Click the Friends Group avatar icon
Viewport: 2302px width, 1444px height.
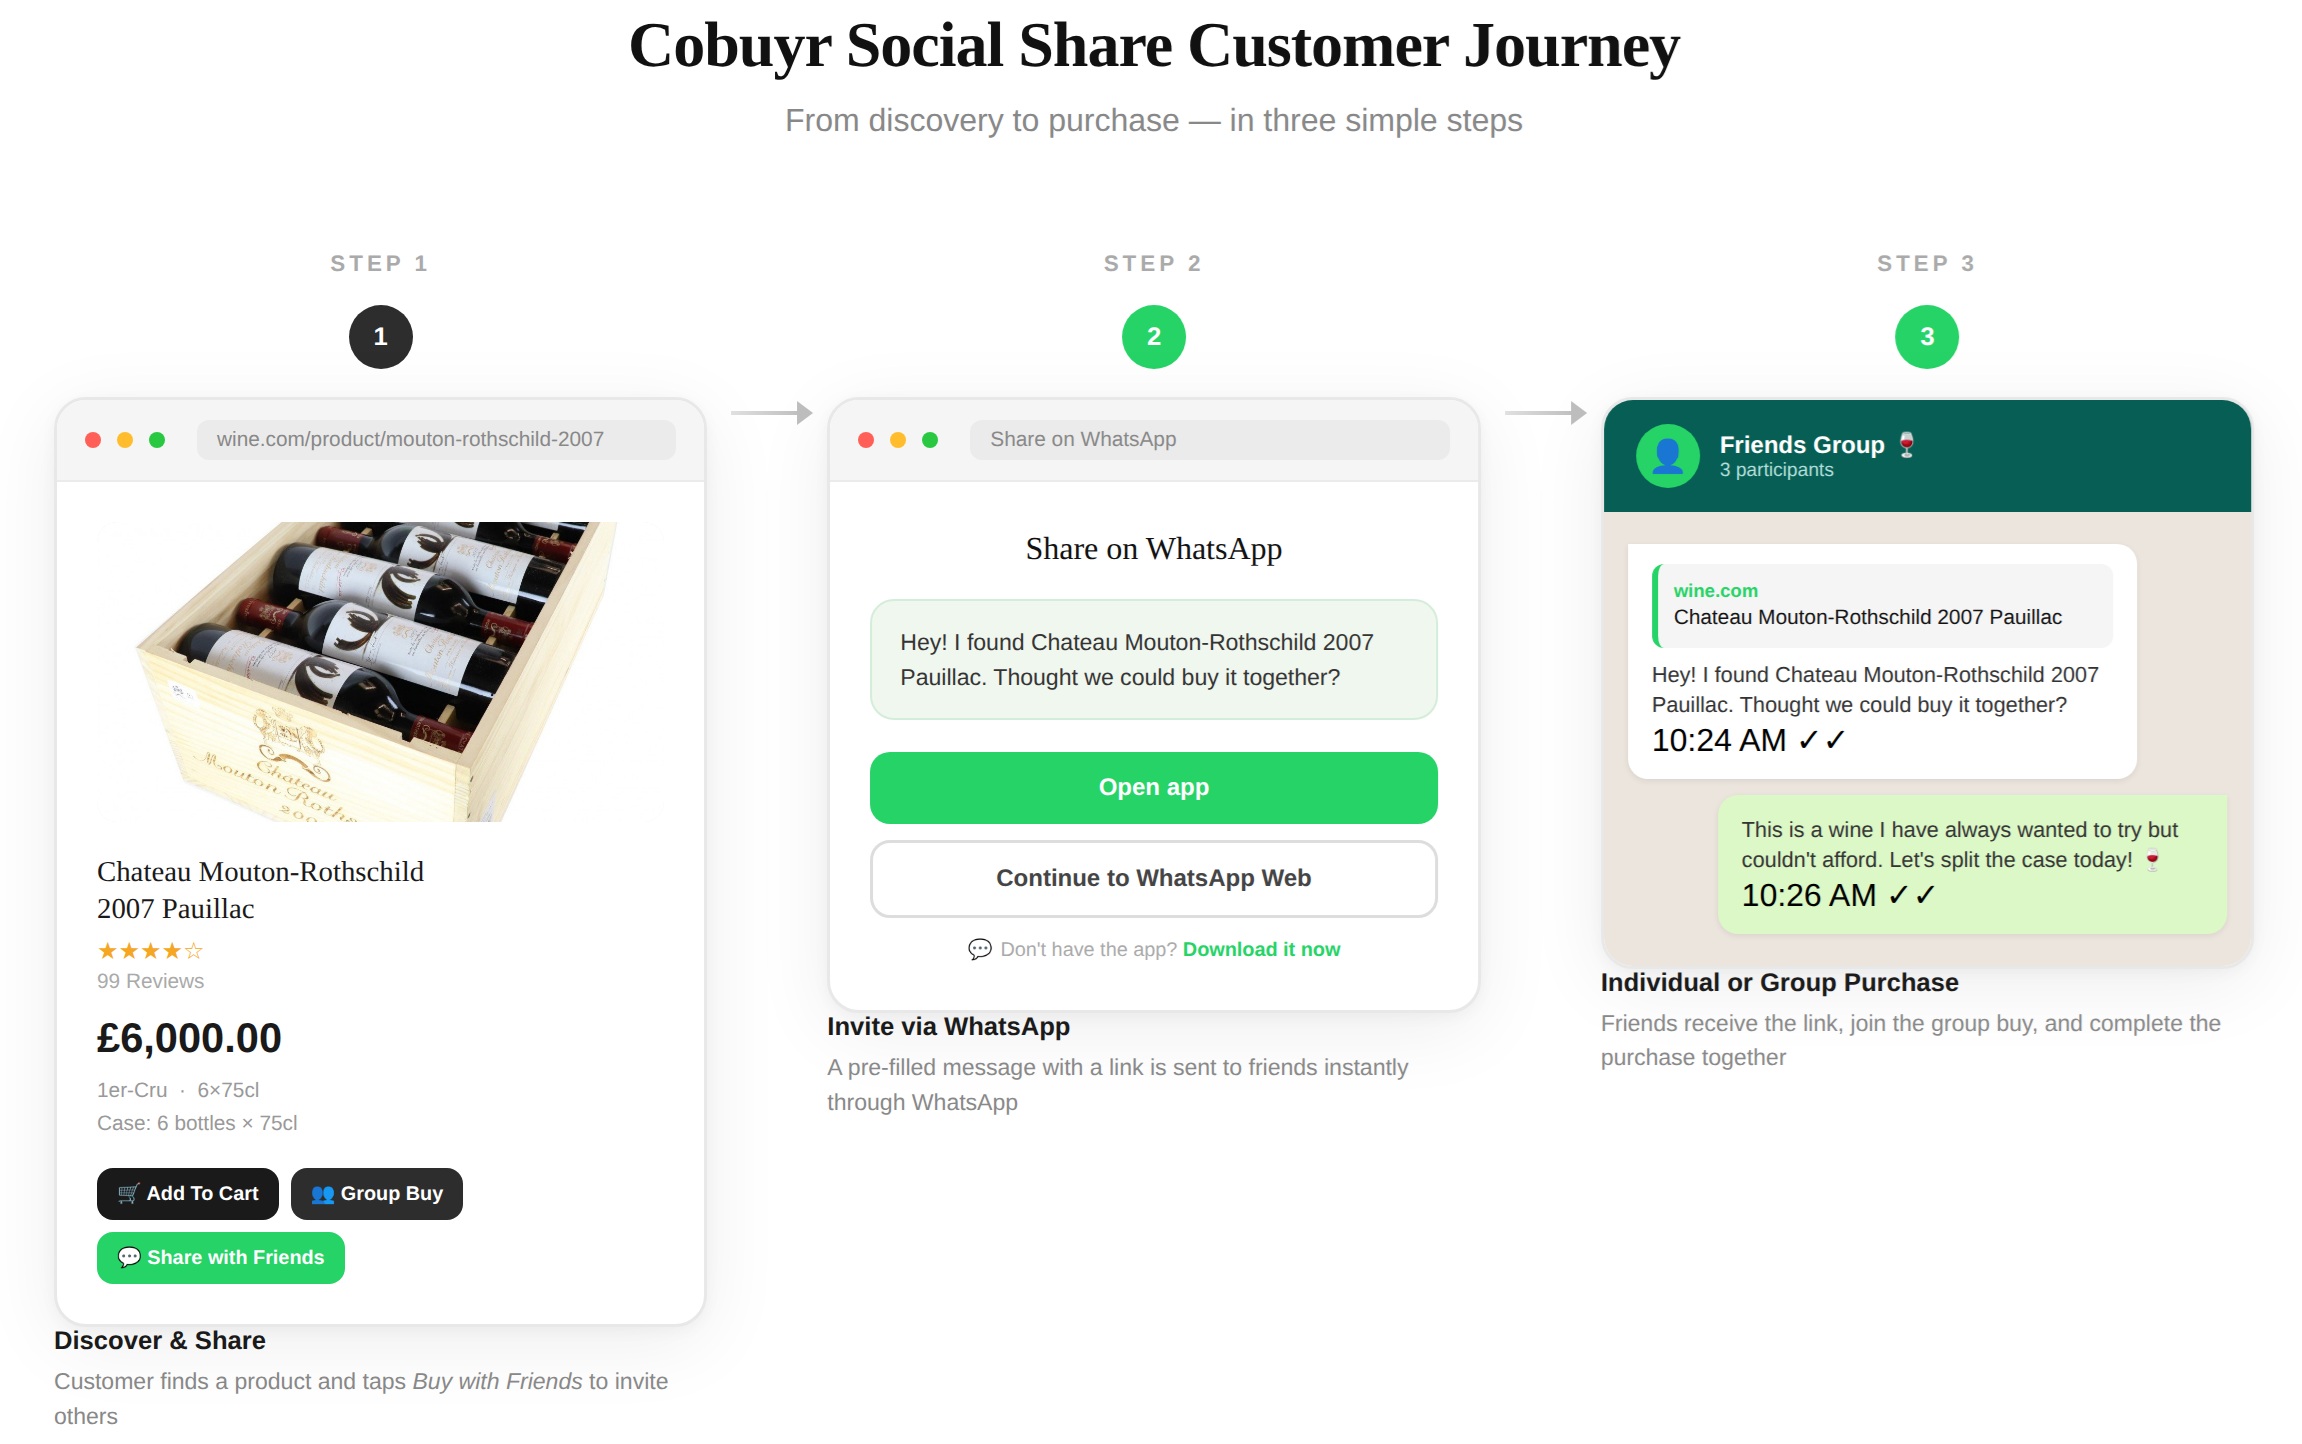[1667, 456]
